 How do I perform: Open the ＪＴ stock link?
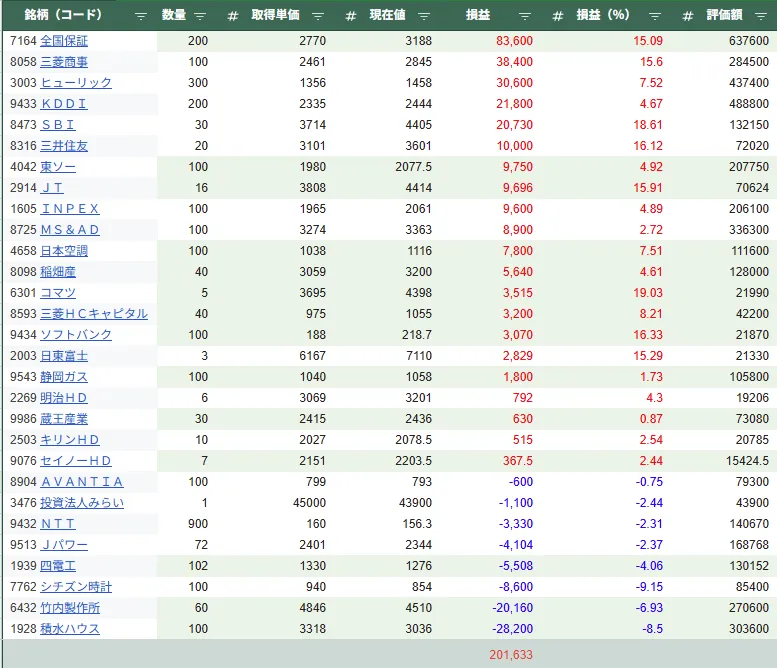click(52, 188)
